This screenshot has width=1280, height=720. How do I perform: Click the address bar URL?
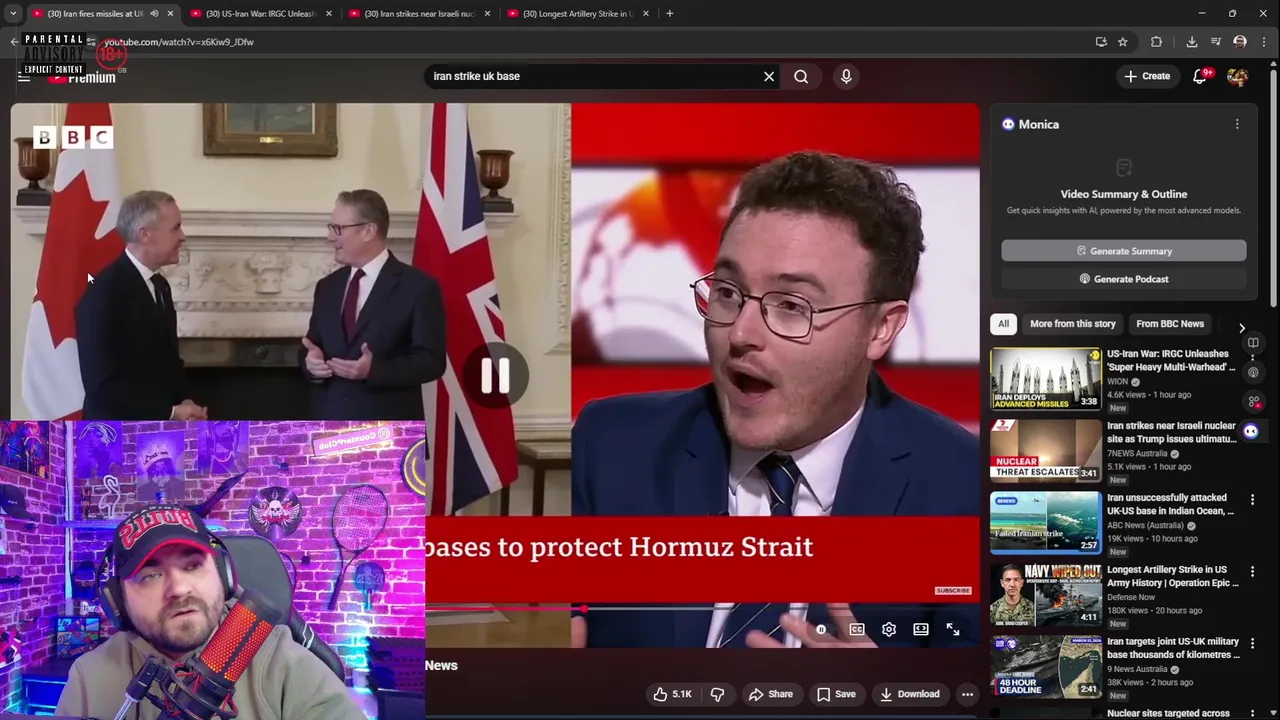pyautogui.click(x=180, y=42)
